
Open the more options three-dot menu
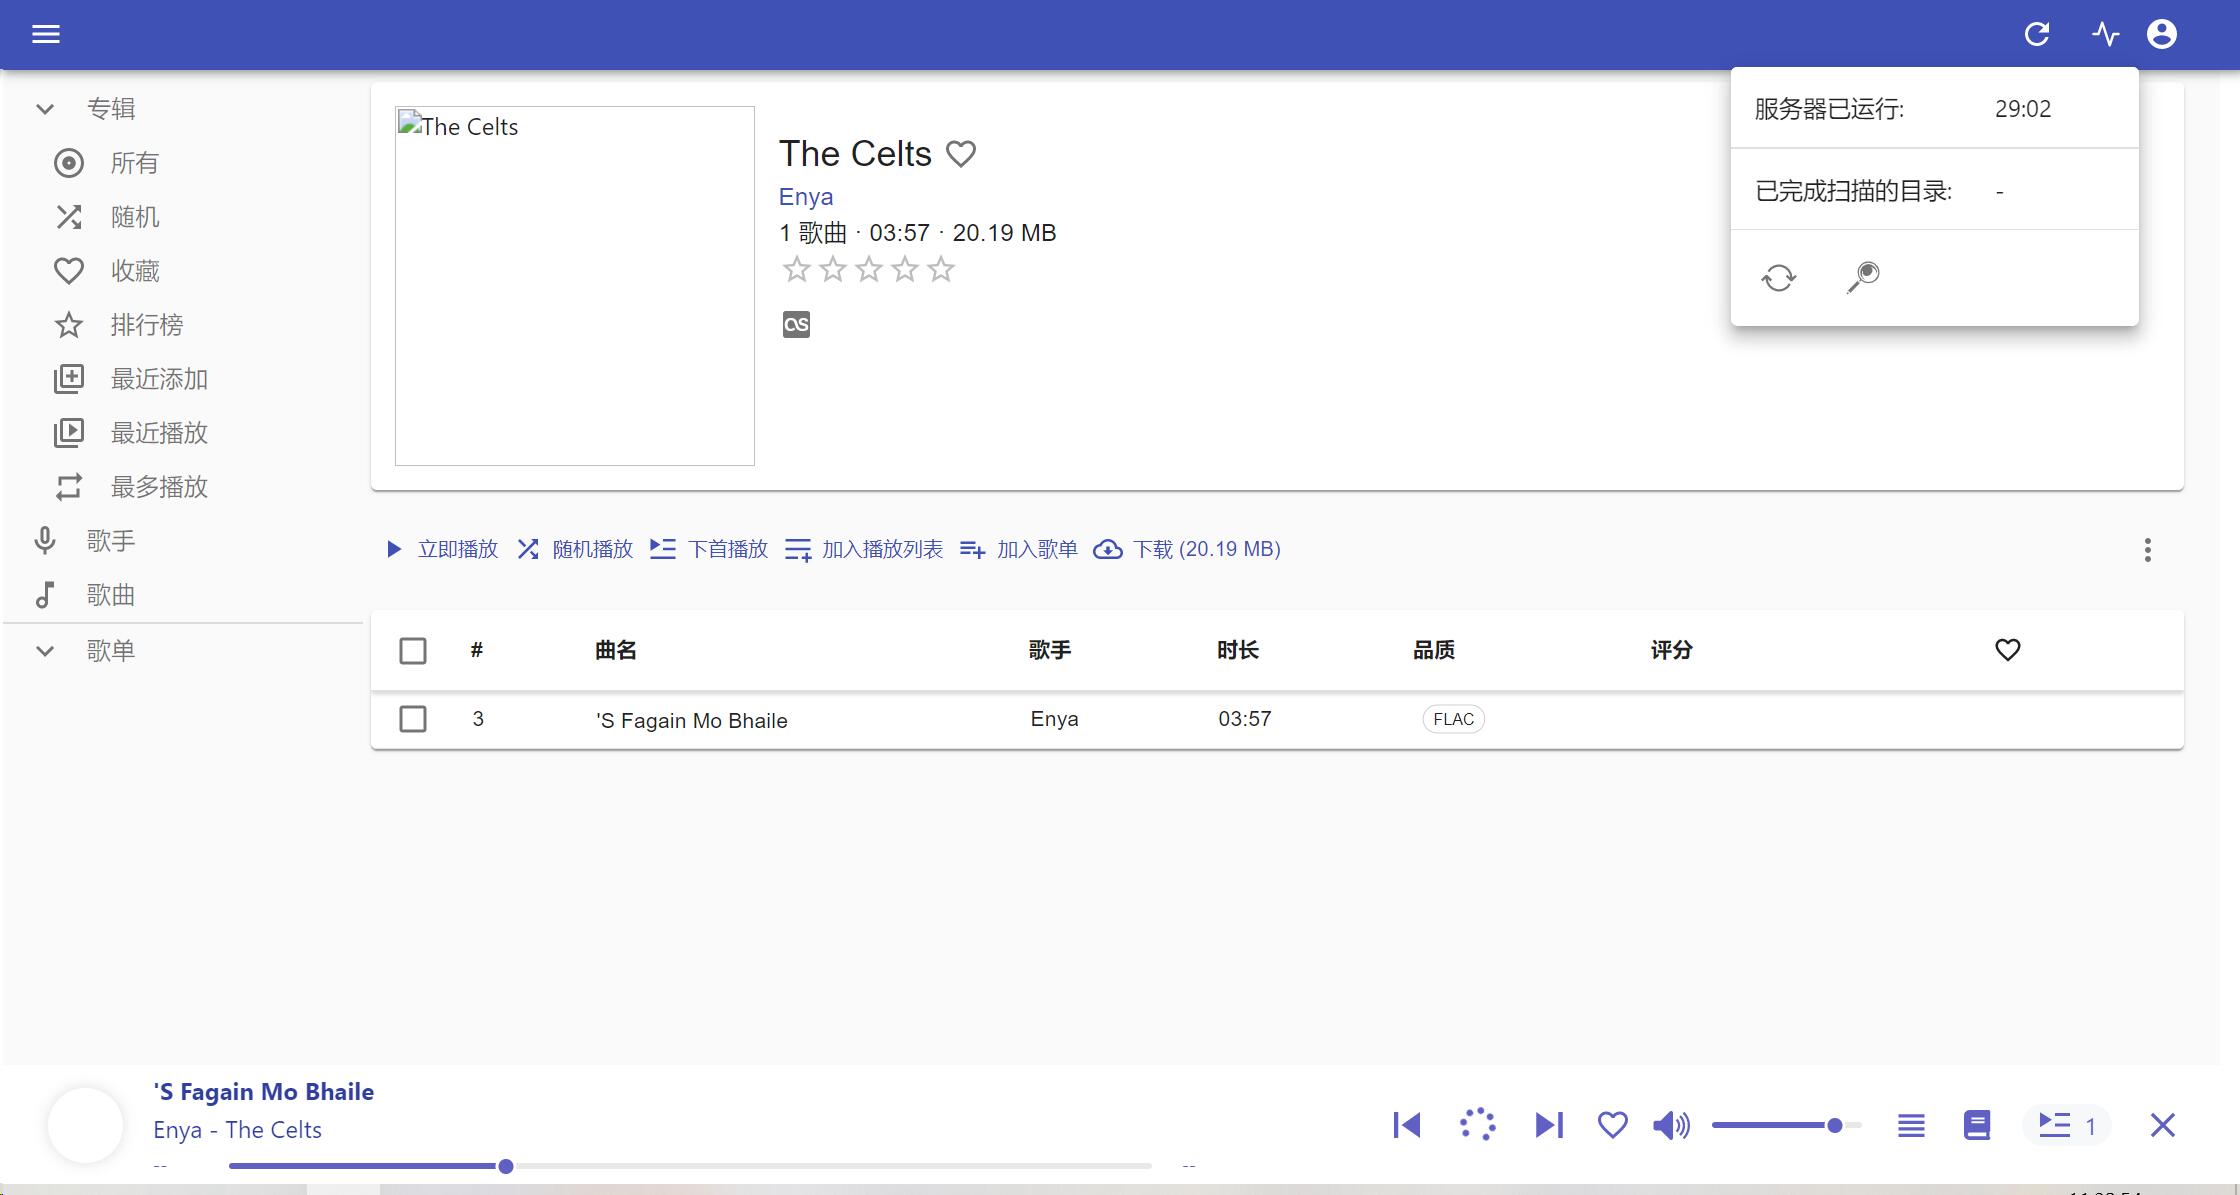(x=2147, y=549)
